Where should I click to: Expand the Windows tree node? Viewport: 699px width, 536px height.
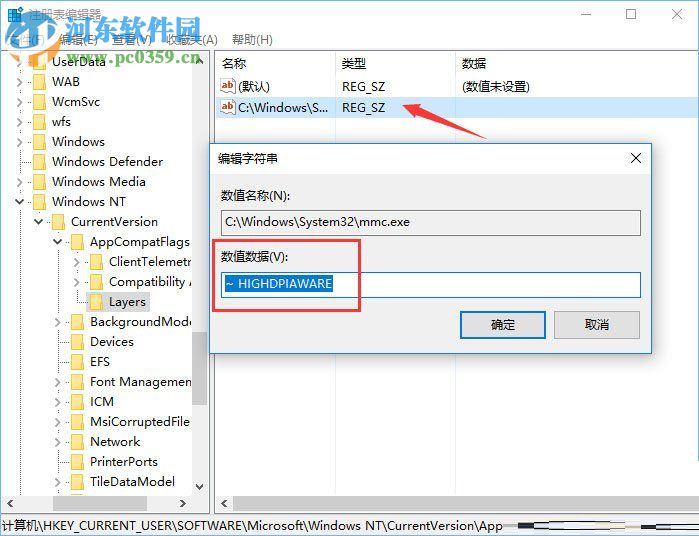(x=19, y=142)
